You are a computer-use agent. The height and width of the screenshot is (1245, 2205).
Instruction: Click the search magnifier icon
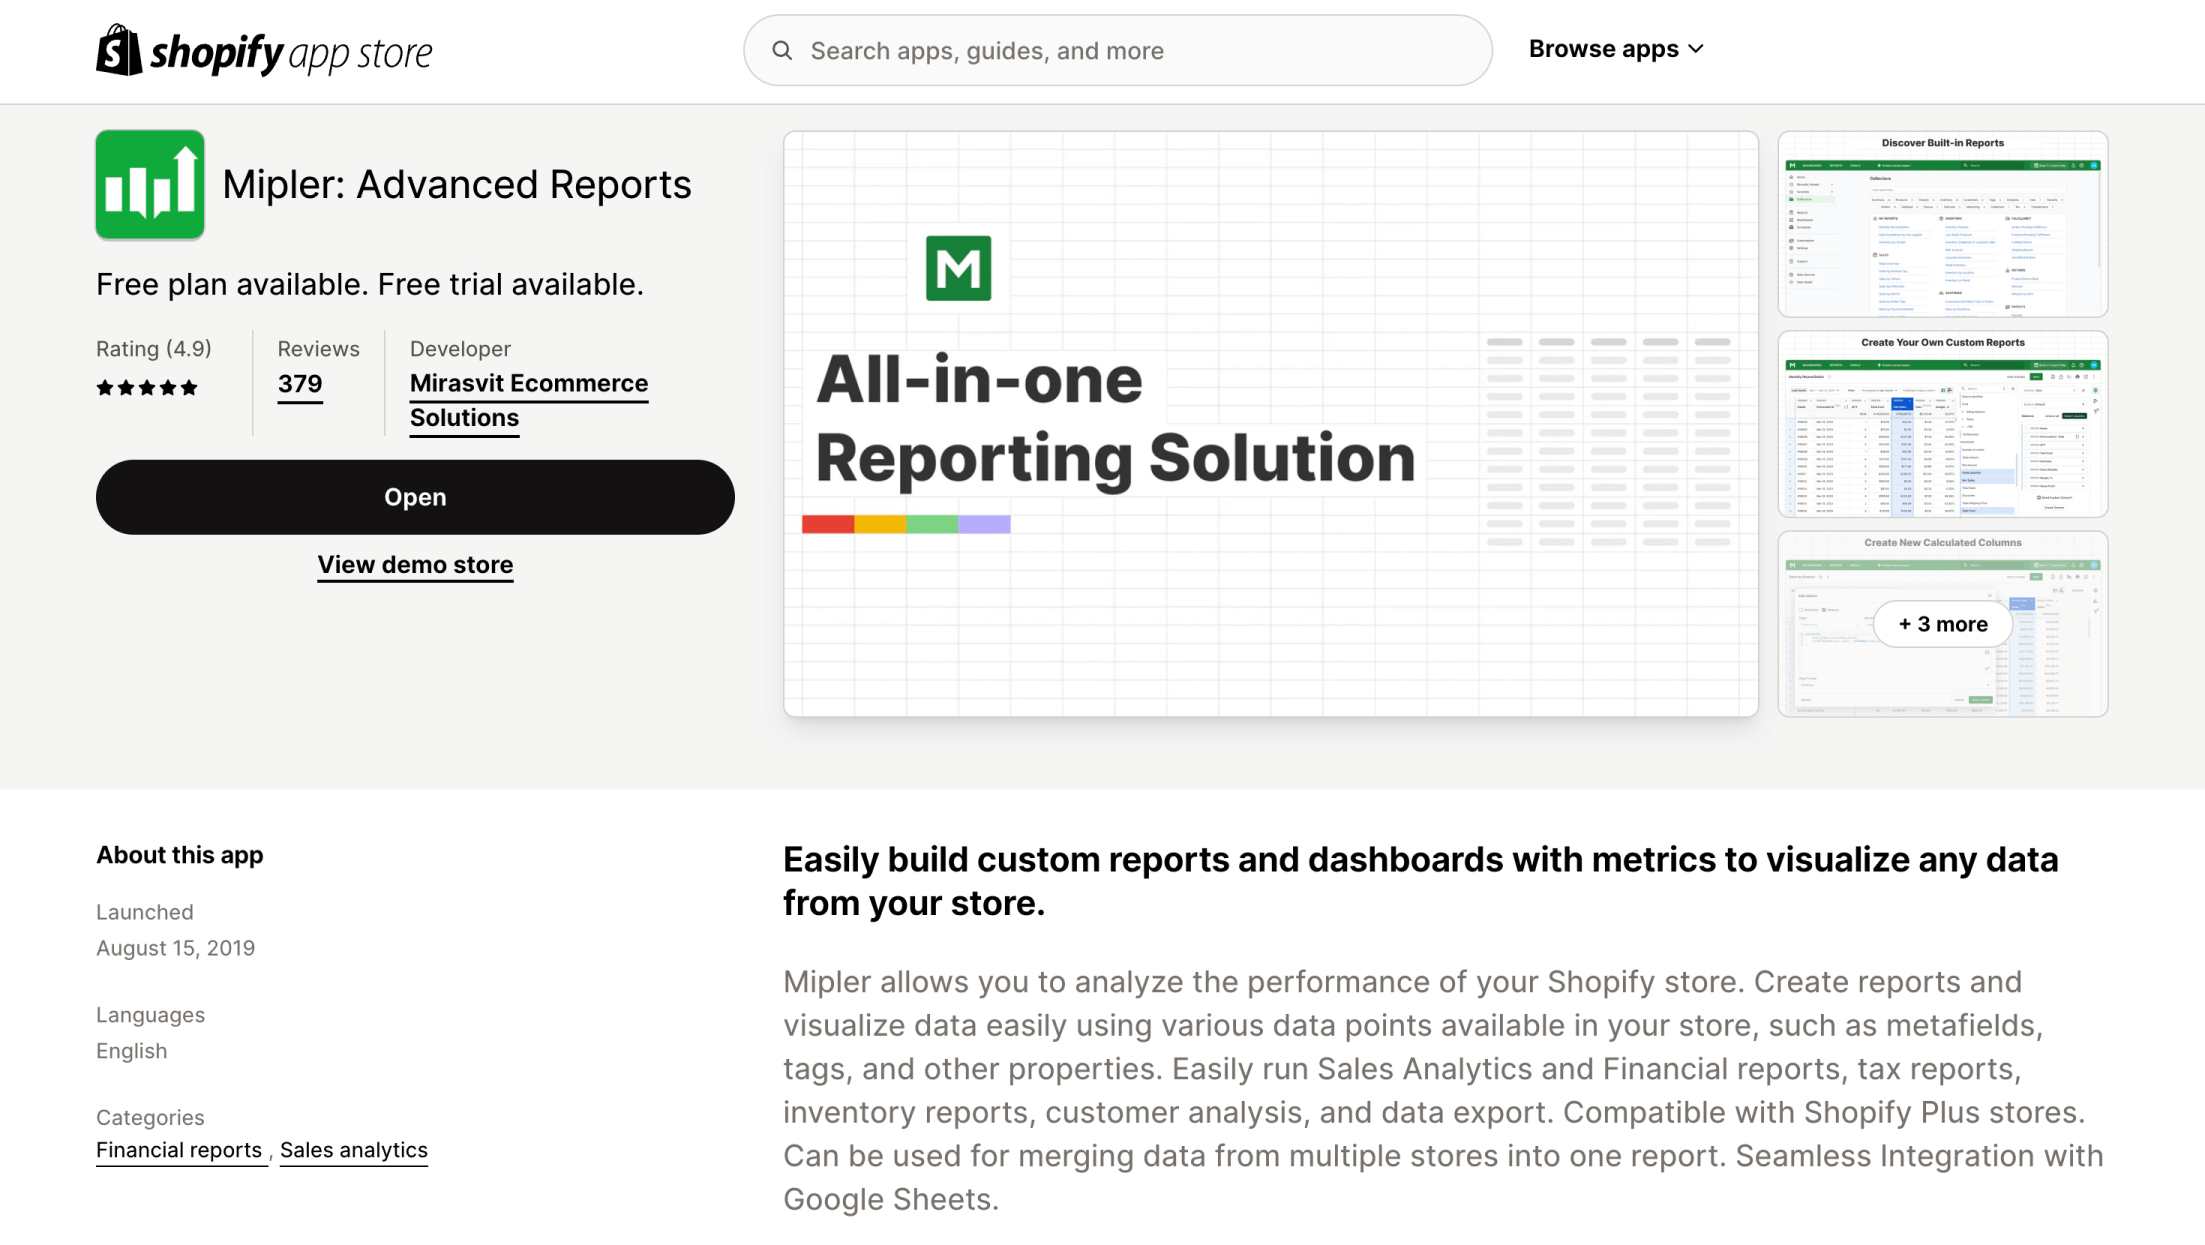(x=782, y=50)
